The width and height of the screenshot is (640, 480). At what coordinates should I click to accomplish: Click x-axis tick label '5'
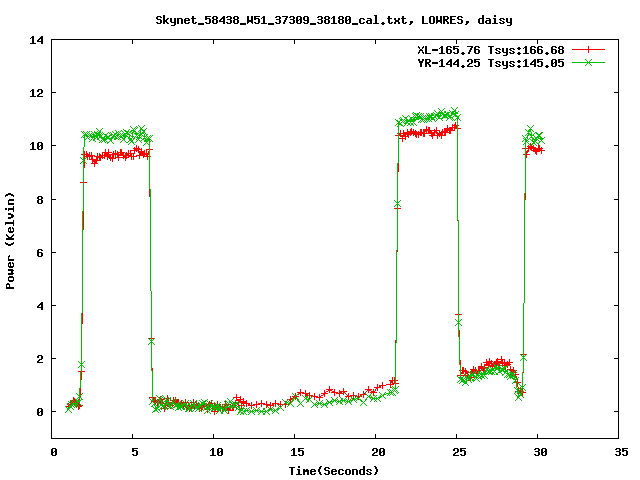coord(135,452)
